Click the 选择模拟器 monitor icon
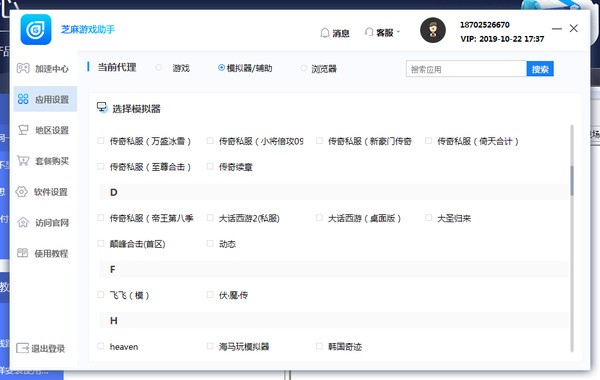The width and height of the screenshot is (600, 380). coord(102,108)
